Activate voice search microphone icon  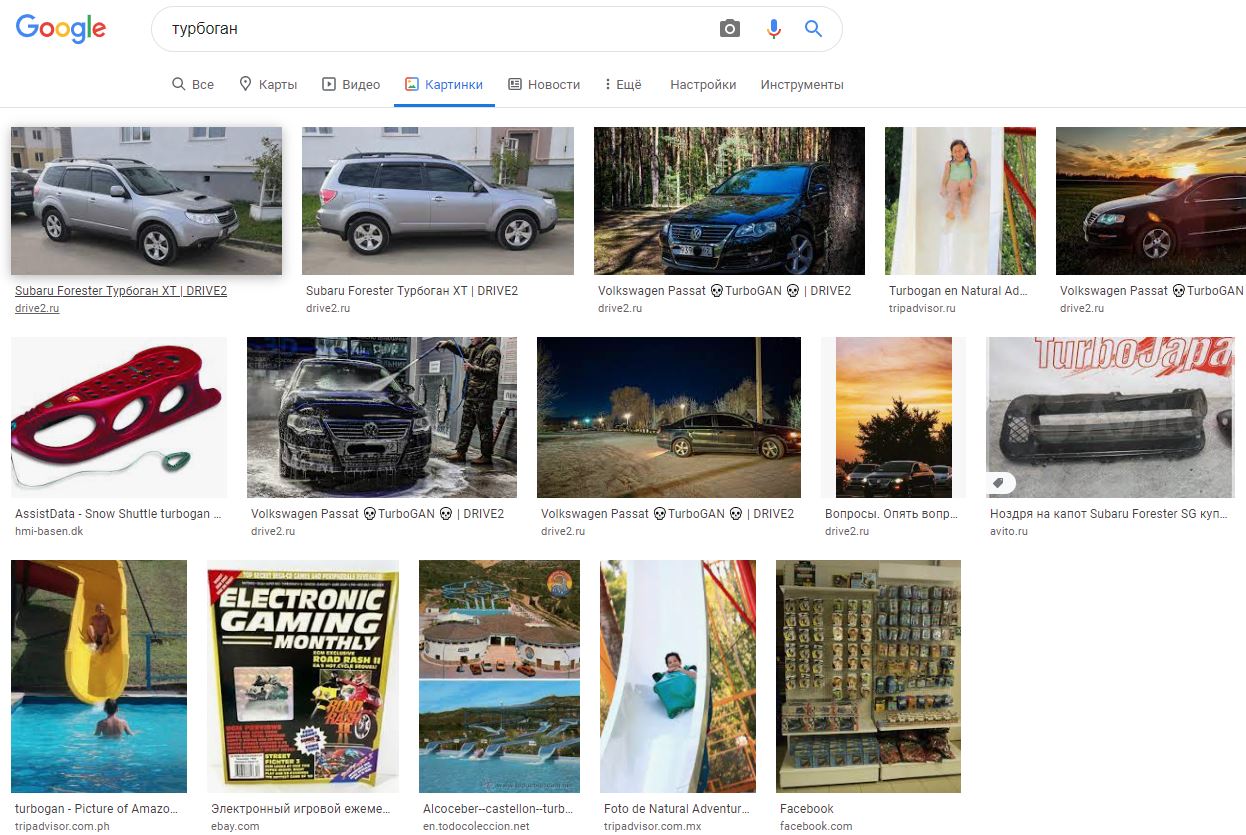click(773, 29)
